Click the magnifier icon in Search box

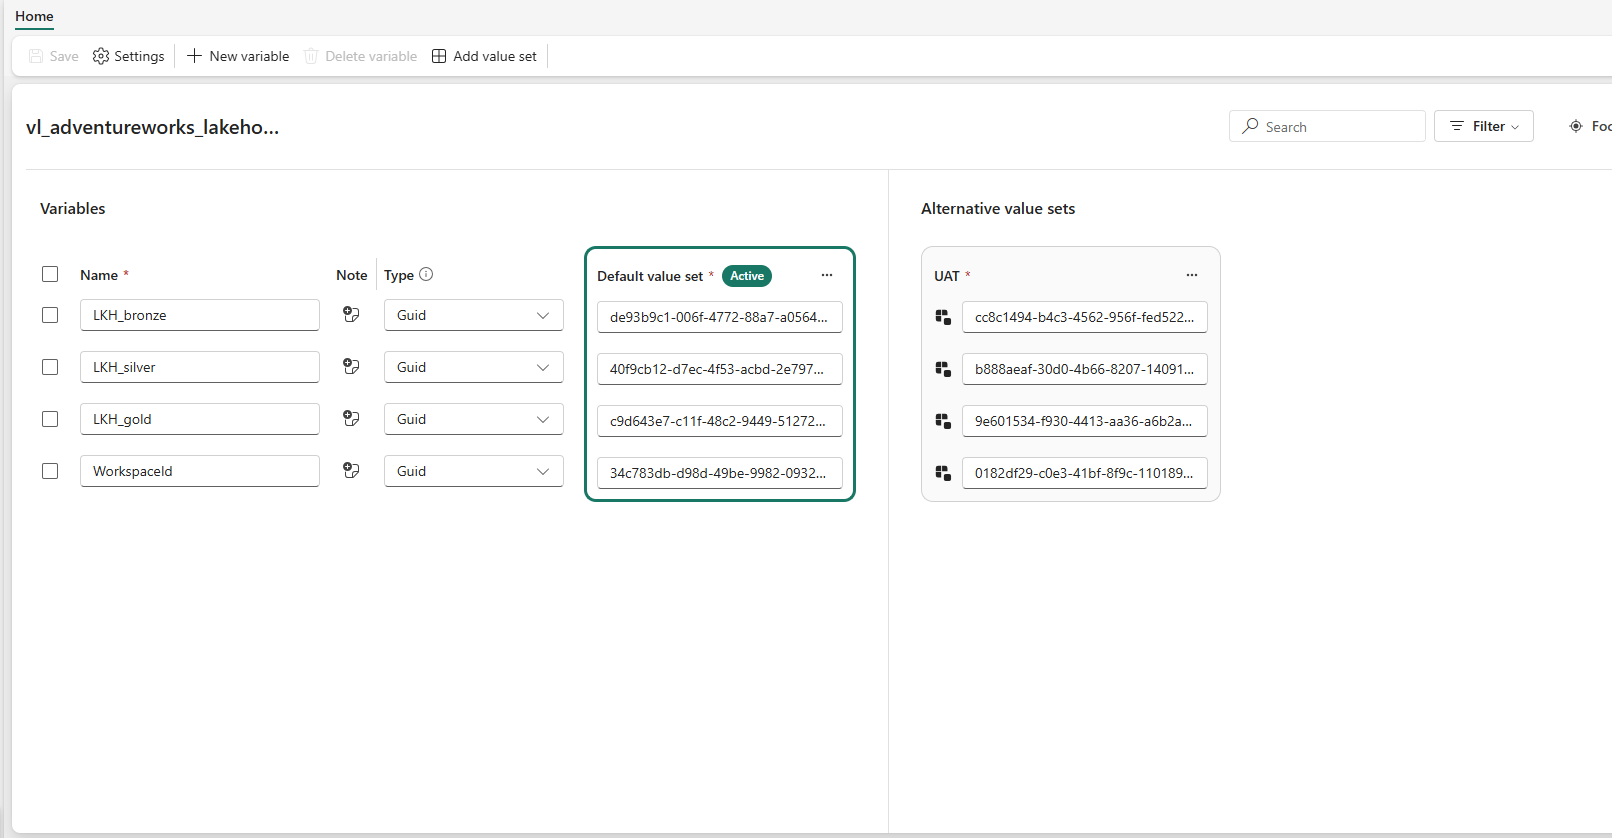pos(1250,126)
